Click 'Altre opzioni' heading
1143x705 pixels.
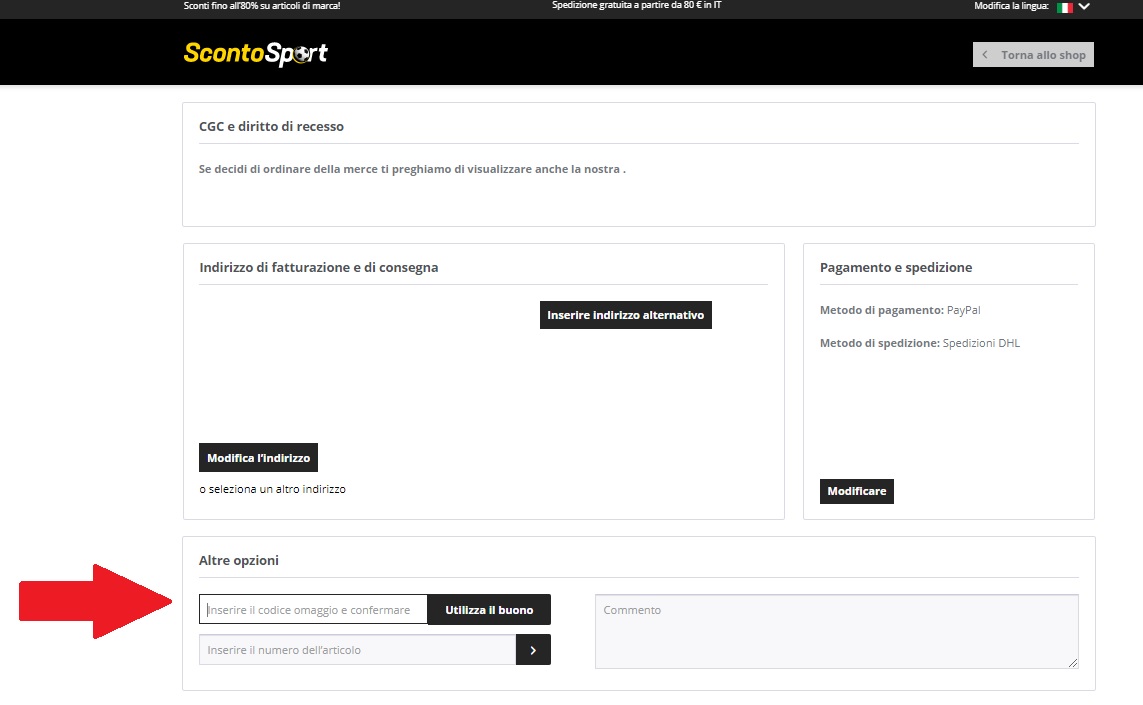[238, 560]
